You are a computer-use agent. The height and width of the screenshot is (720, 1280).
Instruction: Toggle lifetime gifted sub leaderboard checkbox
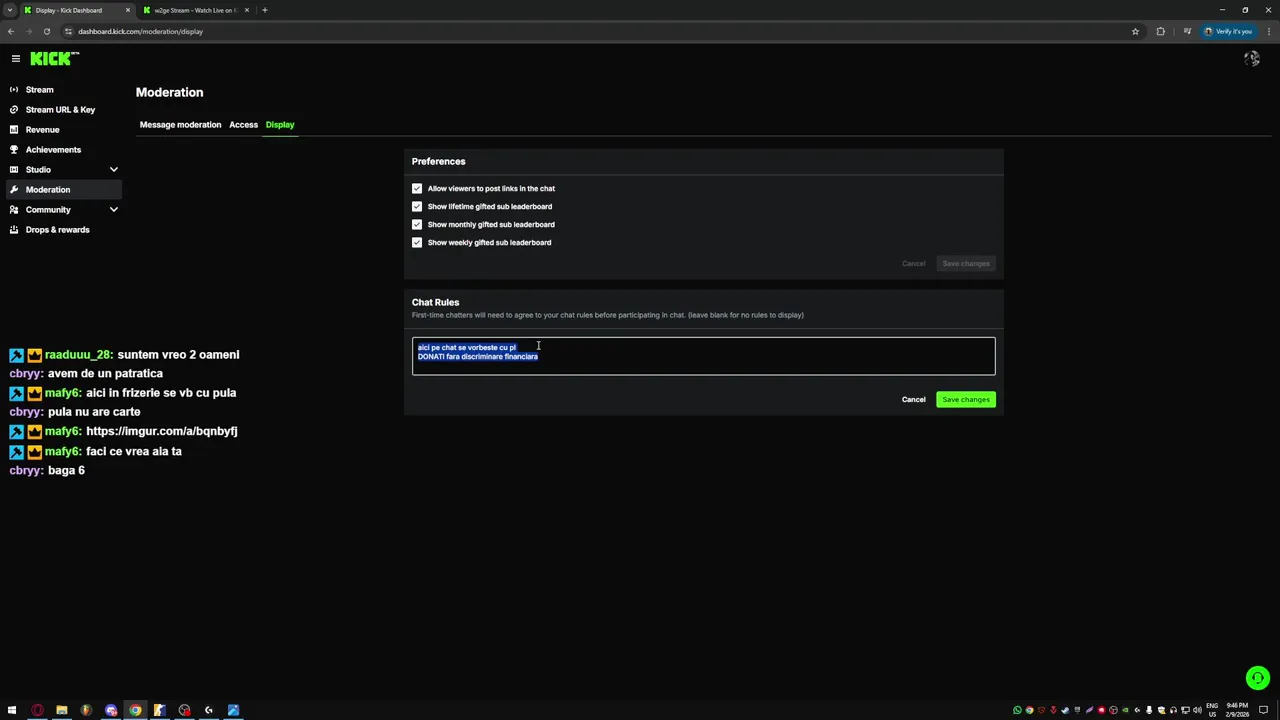click(417, 206)
